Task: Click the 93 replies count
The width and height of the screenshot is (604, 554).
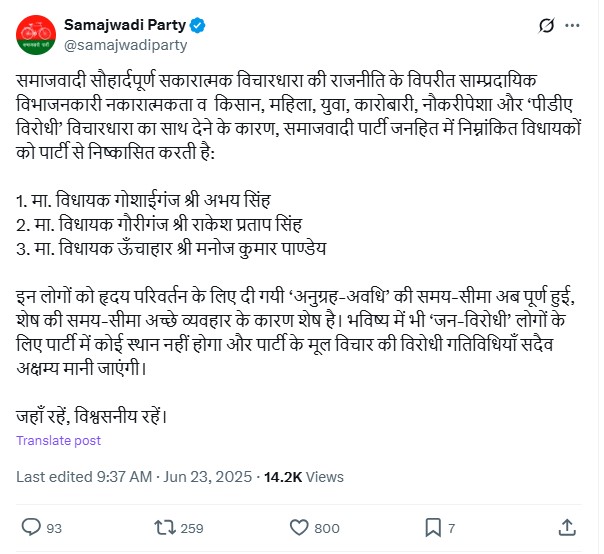Action: (55, 528)
